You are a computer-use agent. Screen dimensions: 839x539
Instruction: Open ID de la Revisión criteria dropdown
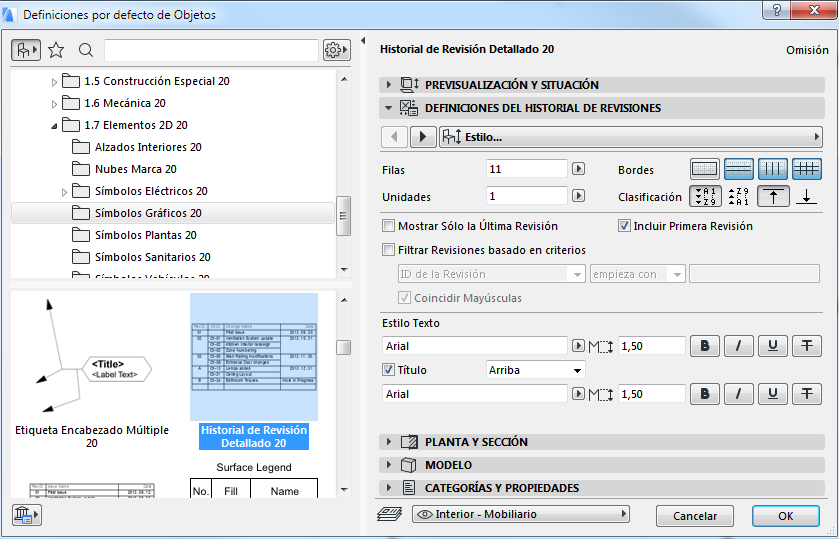[491, 274]
